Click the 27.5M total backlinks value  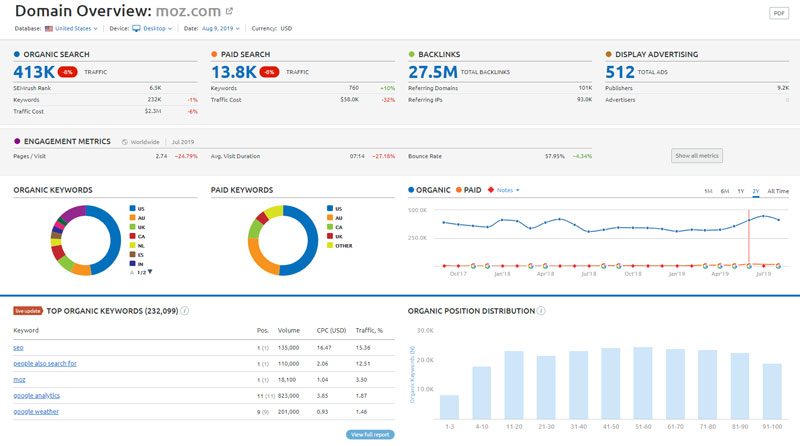pyautogui.click(x=433, y=72)
